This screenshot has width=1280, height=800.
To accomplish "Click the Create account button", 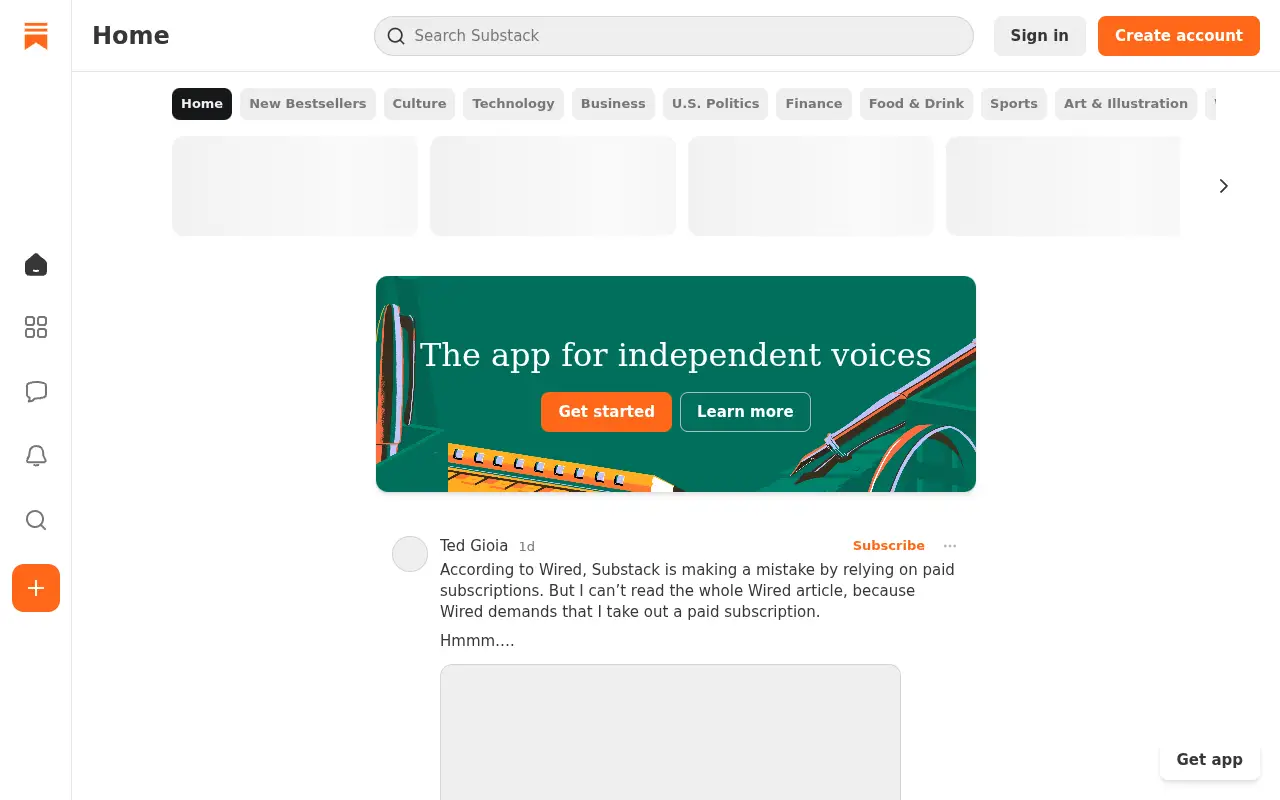I will (1179, 36).
